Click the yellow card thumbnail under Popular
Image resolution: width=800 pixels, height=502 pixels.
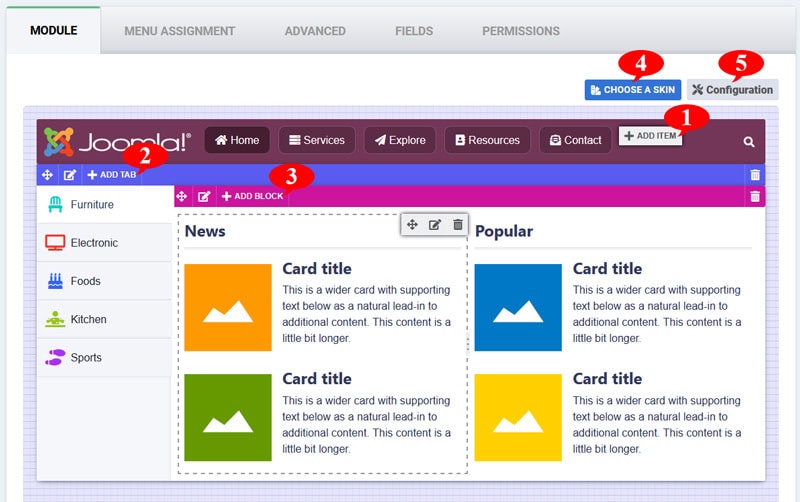coord(518,417)
